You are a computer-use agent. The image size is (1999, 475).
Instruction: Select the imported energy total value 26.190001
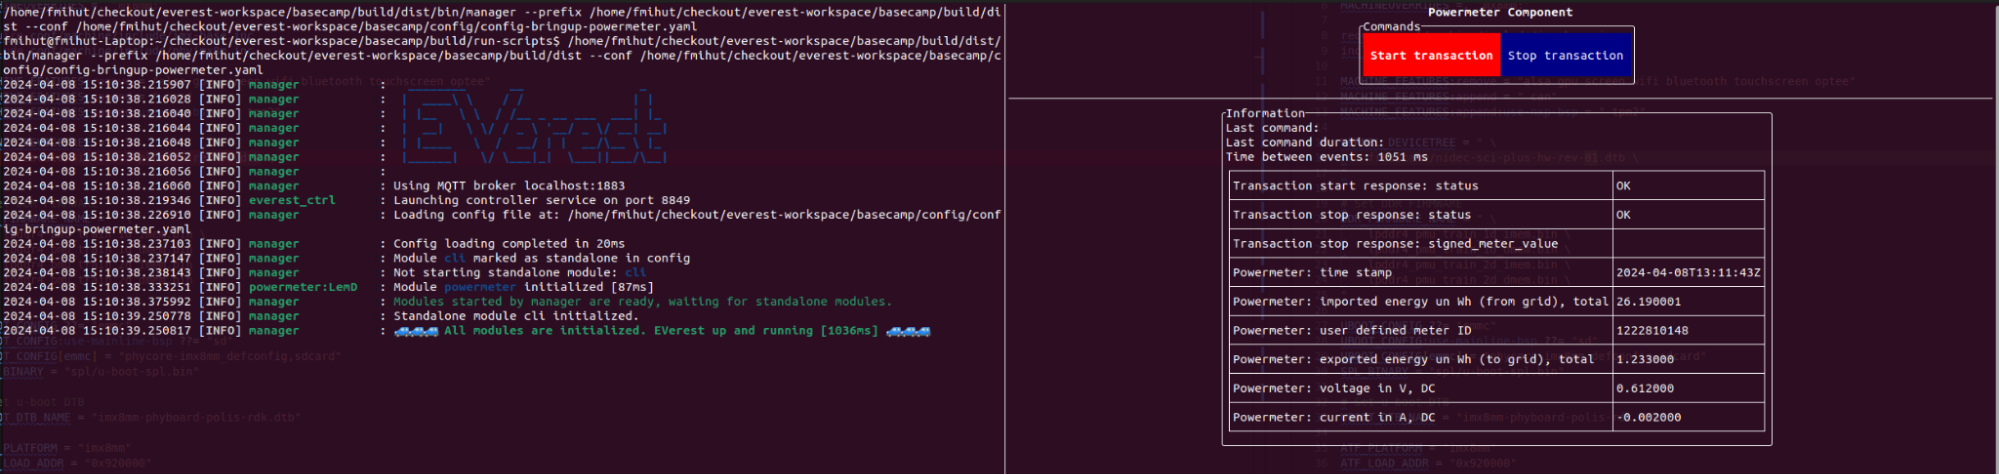1648,302
